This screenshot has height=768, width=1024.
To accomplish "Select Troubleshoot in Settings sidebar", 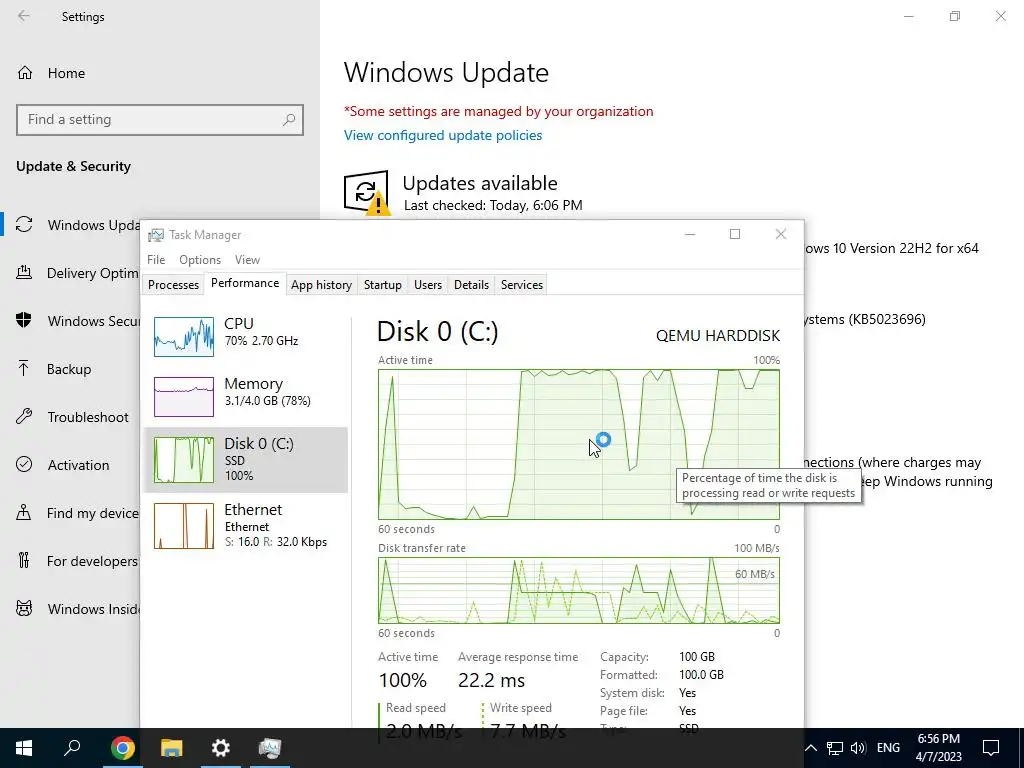I will point(88,417).
